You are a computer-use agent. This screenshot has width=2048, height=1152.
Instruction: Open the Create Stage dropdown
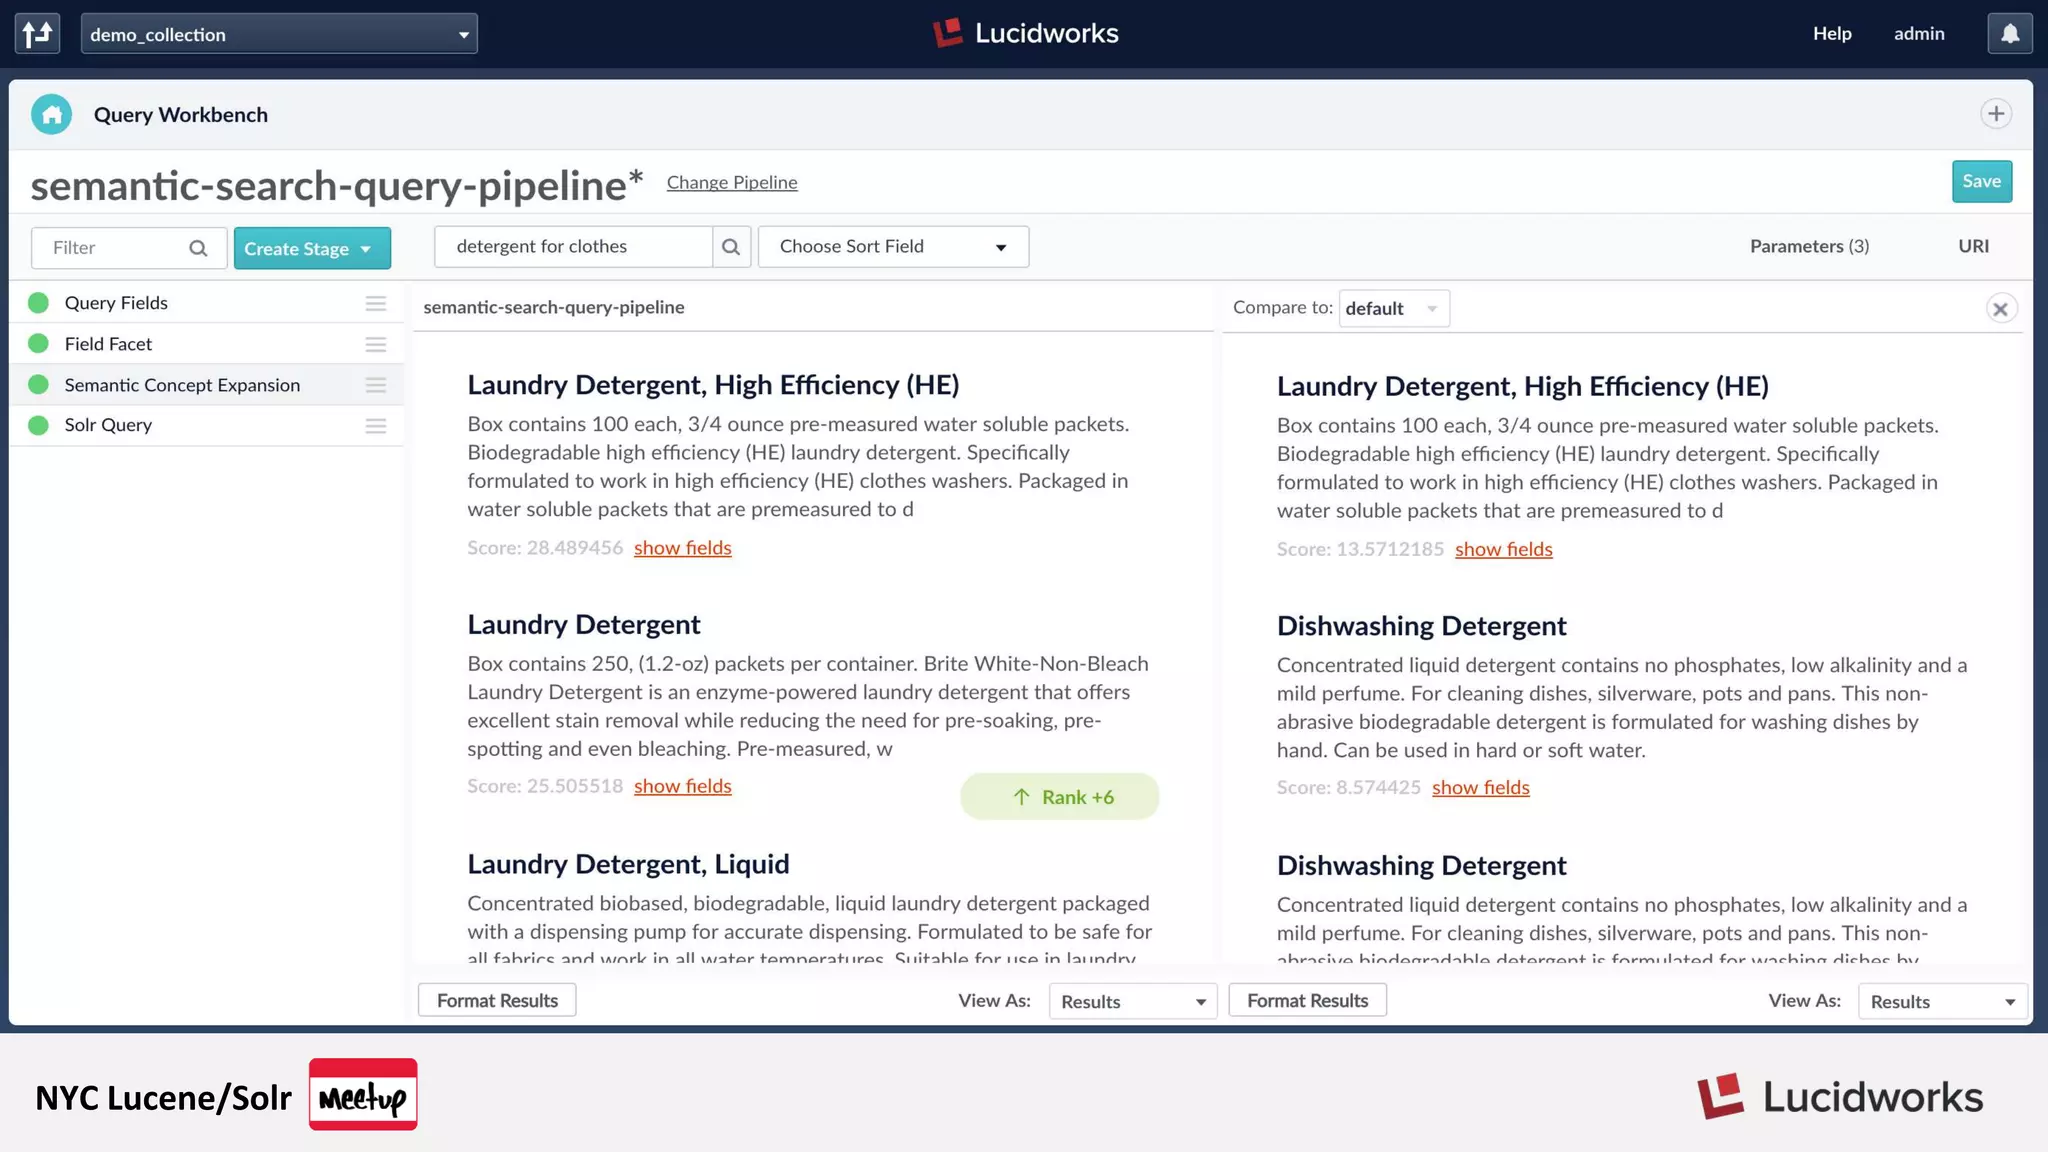tap(312, 248)
